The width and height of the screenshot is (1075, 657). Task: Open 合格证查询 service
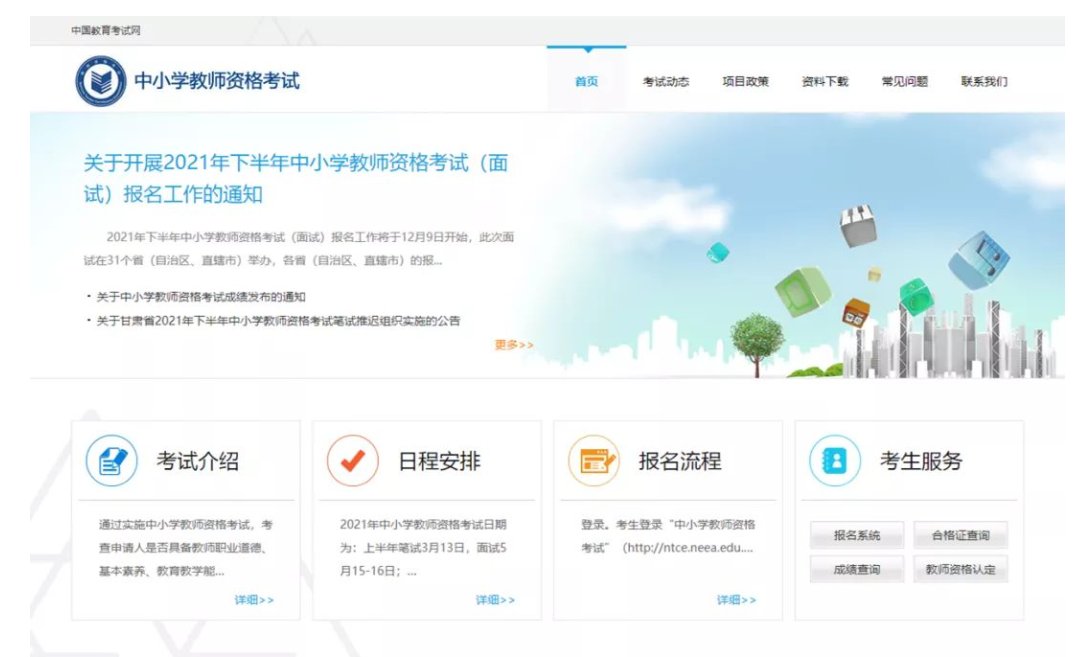pos(962,535)
